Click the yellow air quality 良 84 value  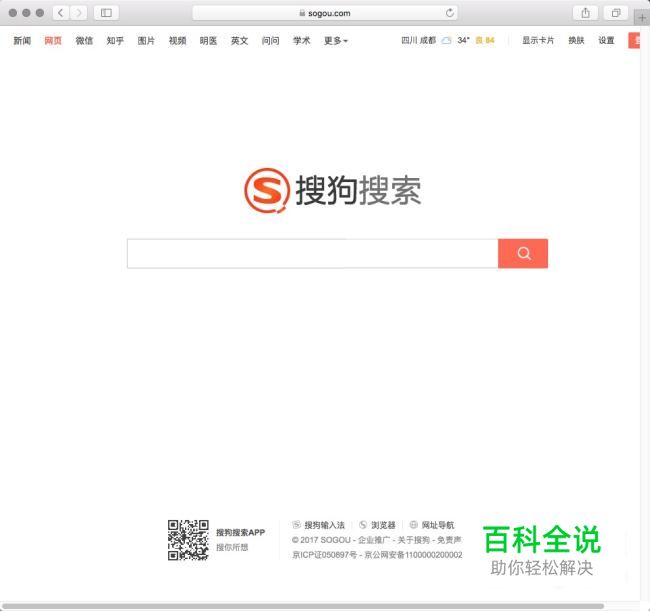click(485, 40)
